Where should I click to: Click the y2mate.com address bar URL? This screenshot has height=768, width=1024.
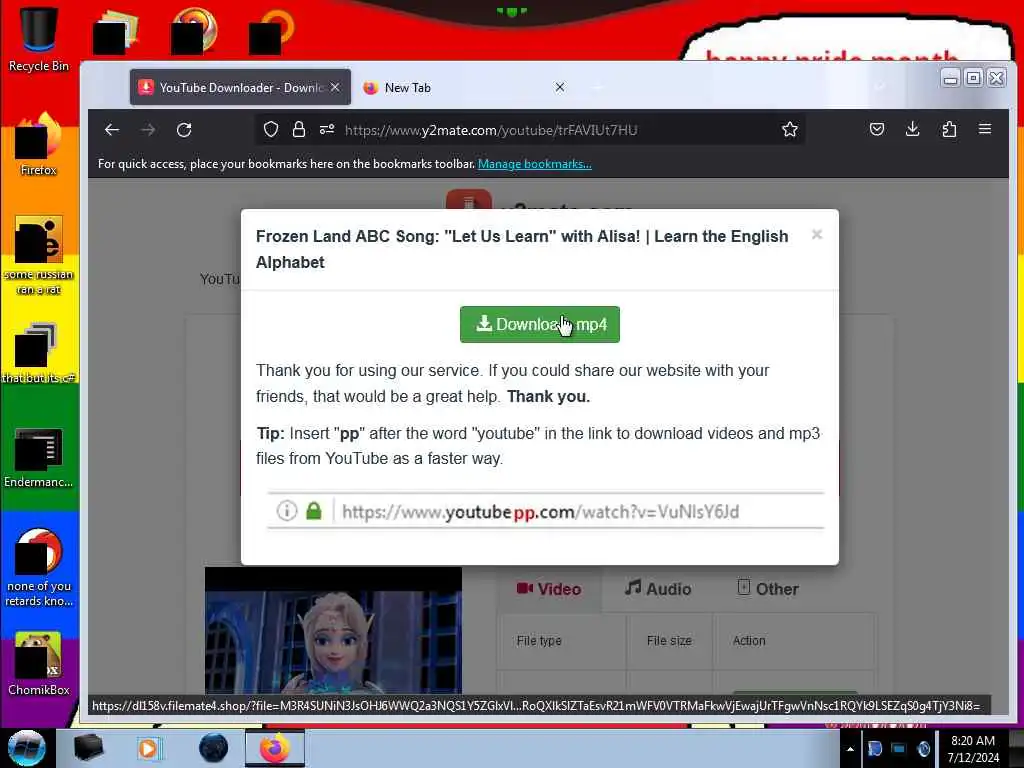coord(491,130)
